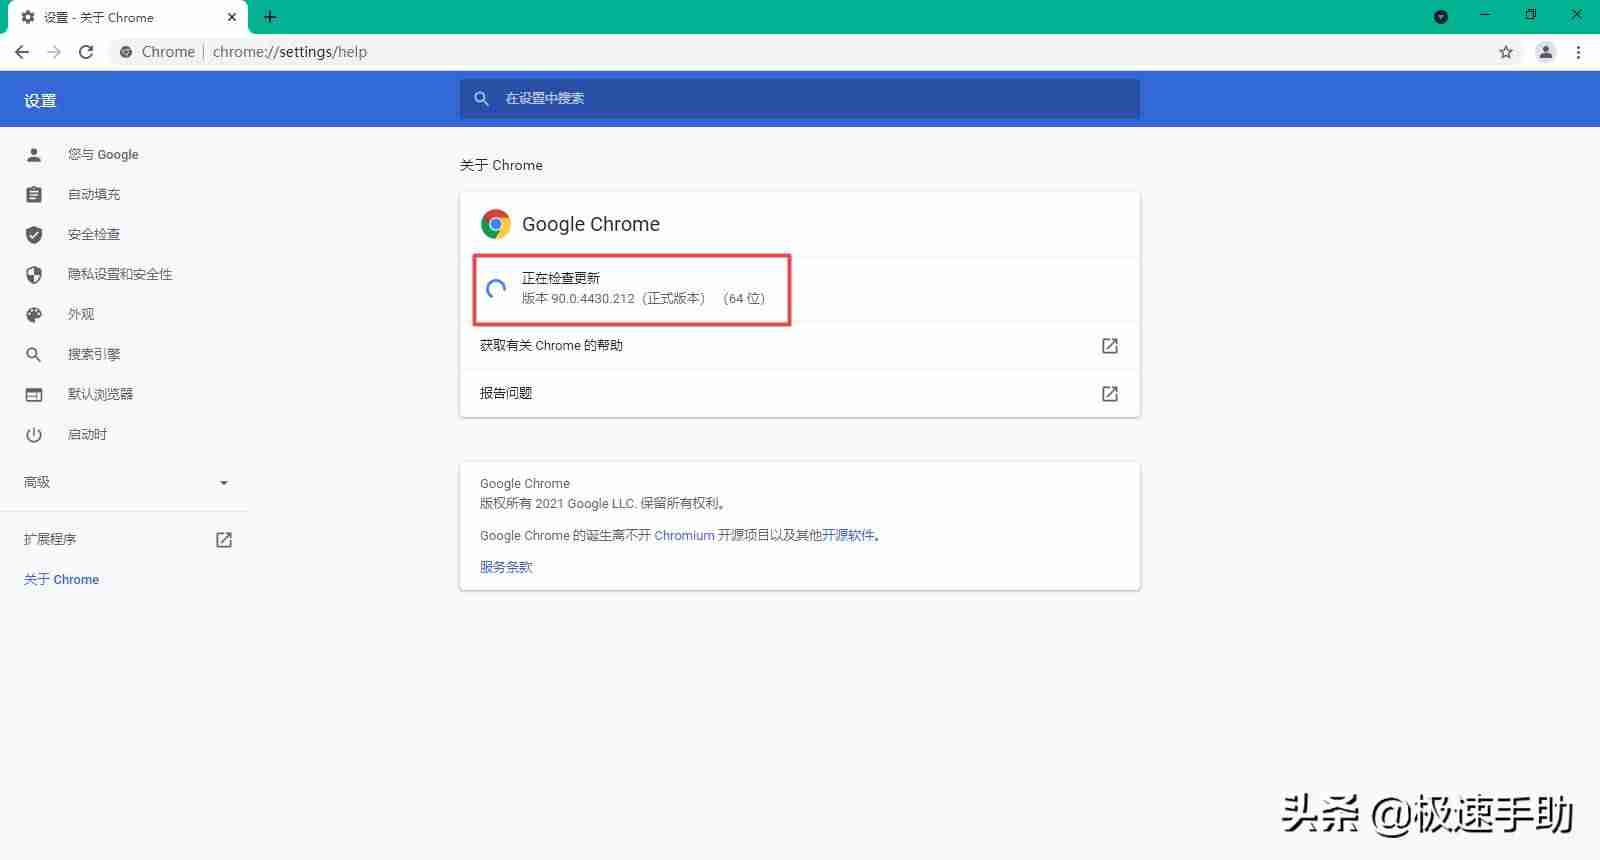This screenshot has height=860, width=1600.
Task: Click the site info icon in address bar
Action: coord(126,52)
